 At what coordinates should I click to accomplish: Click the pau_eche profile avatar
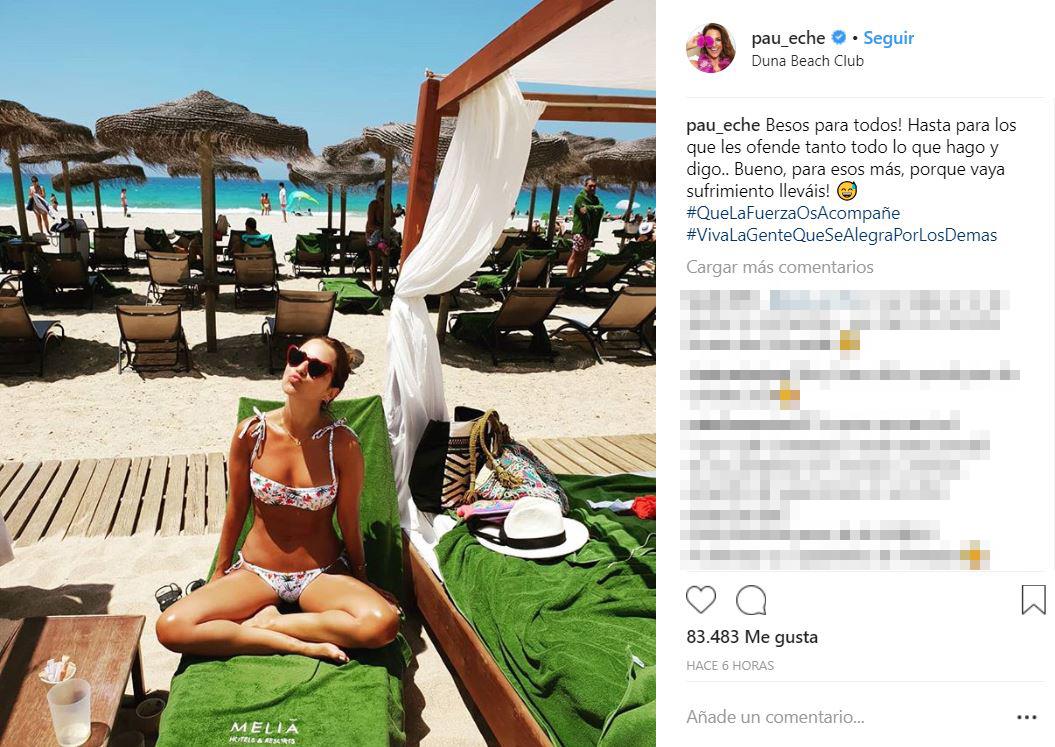point(711,48)
